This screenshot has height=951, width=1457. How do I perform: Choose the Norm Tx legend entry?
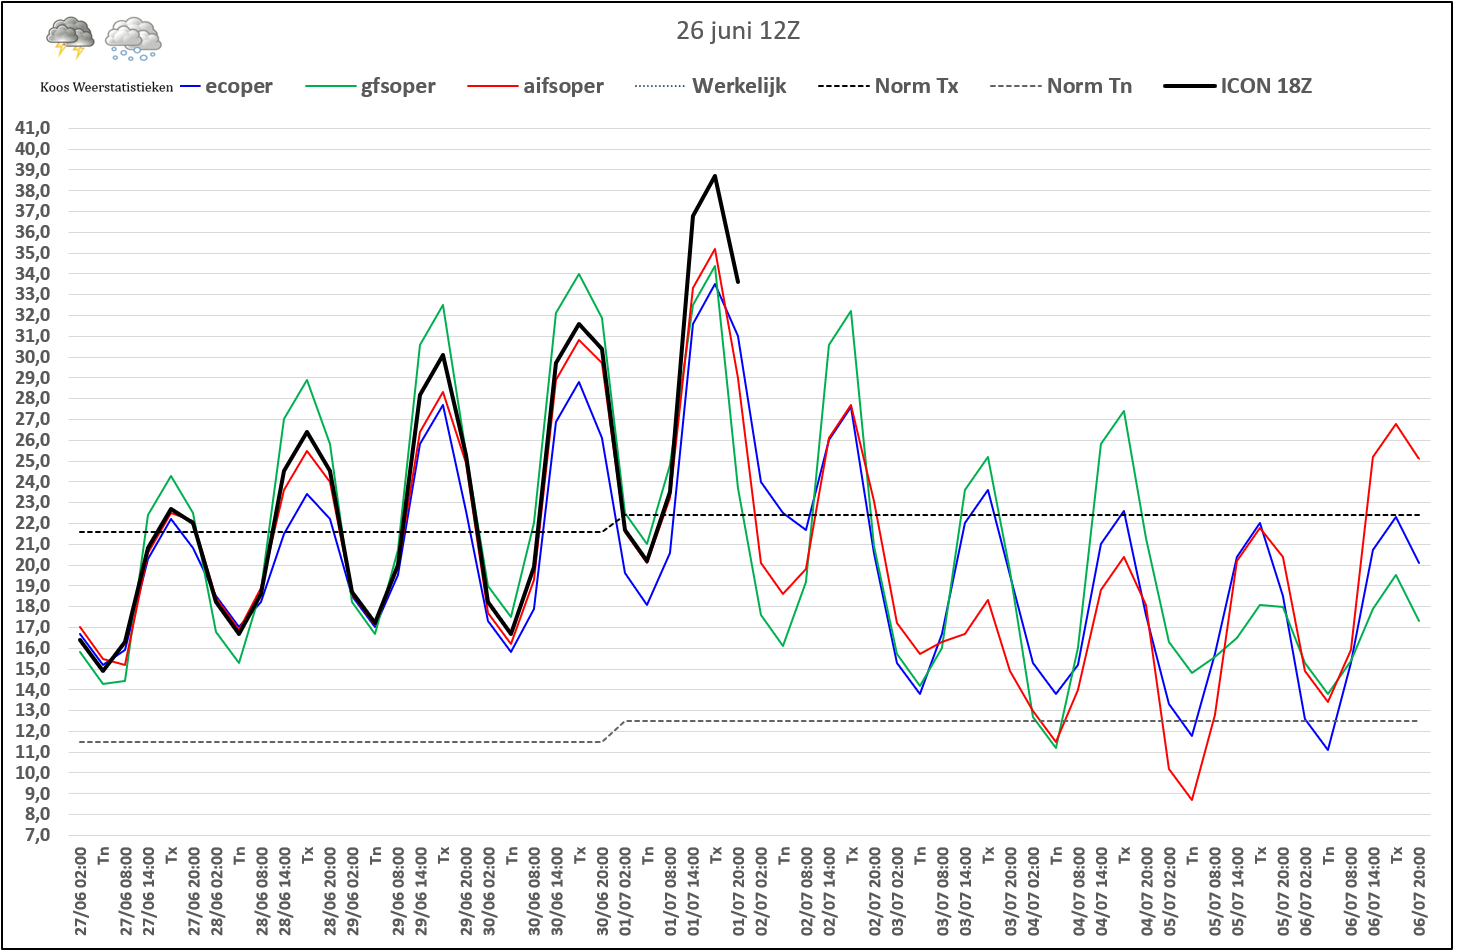888,86
